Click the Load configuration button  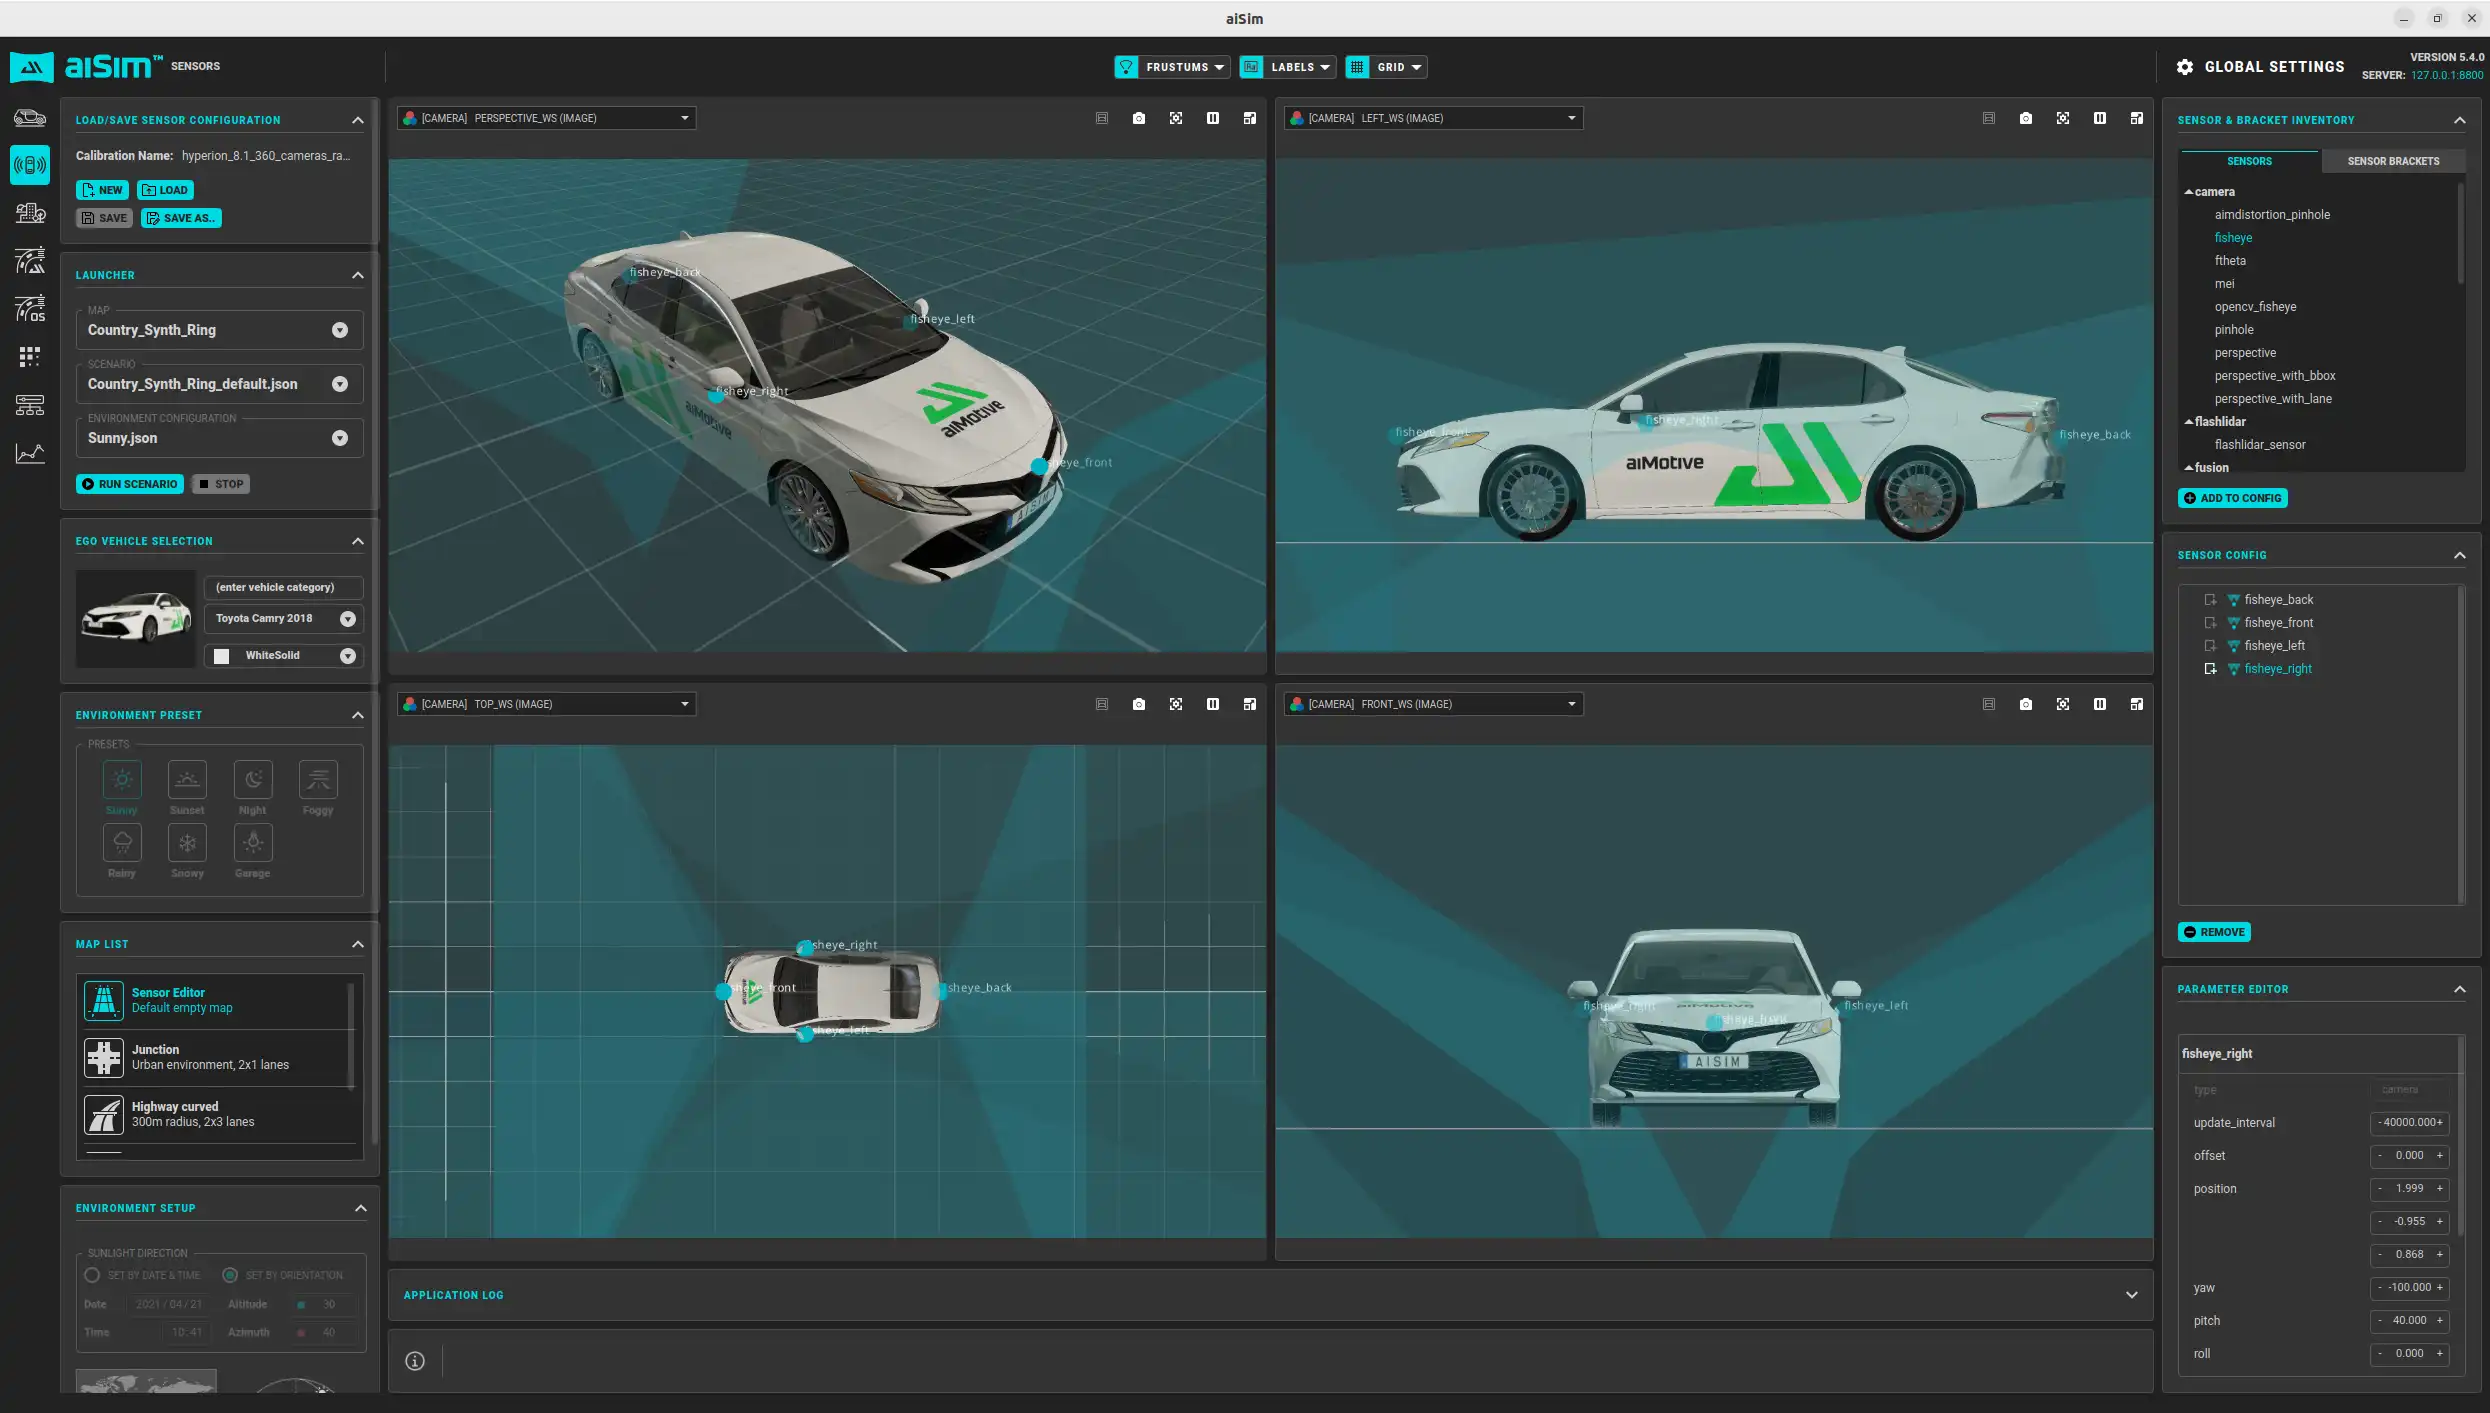[x=165, y=190]
